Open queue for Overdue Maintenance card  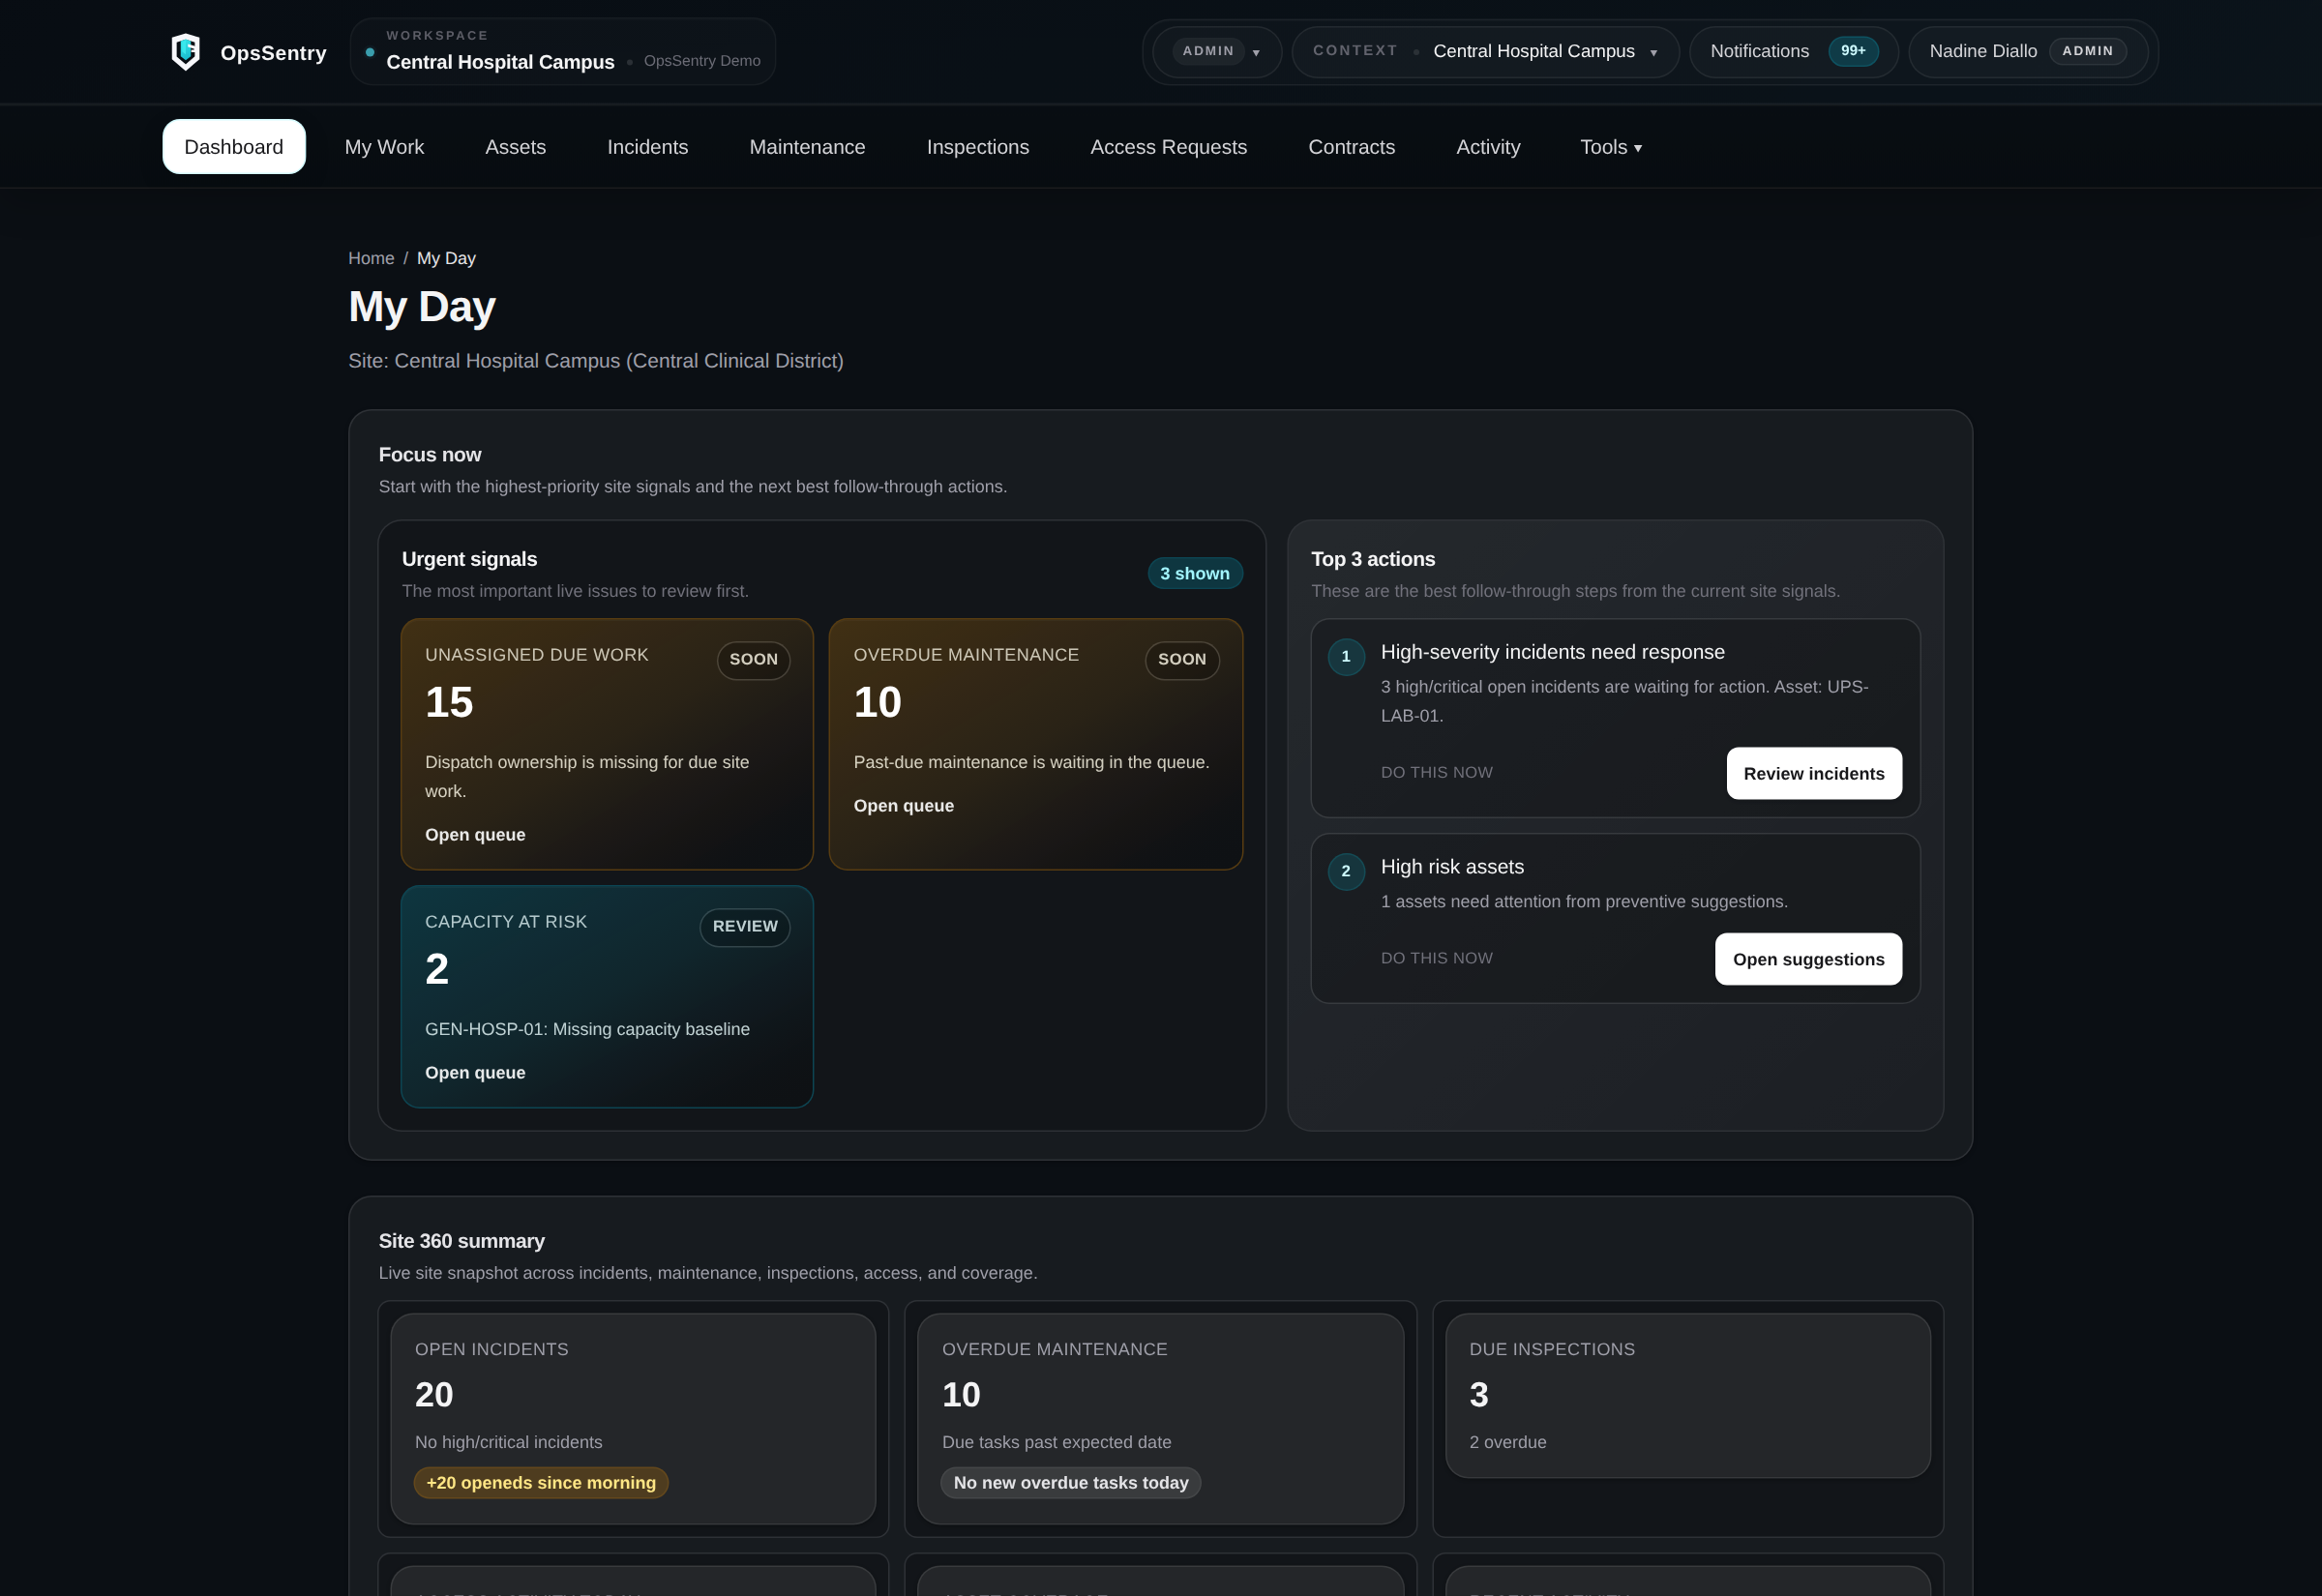point(903,806)
